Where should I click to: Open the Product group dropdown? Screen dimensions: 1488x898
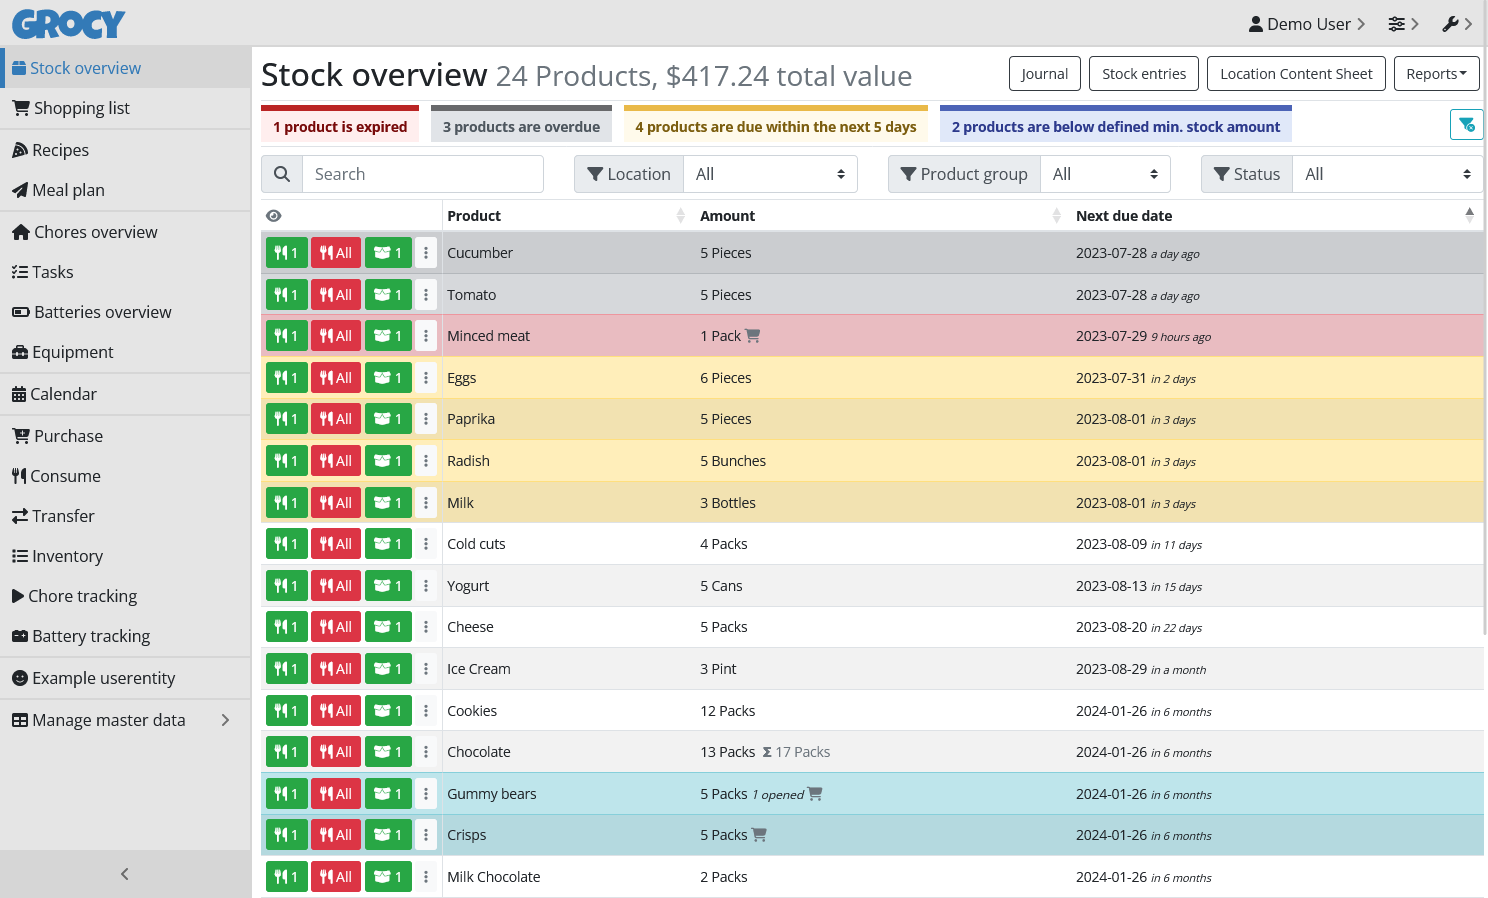click(1105, 174)
